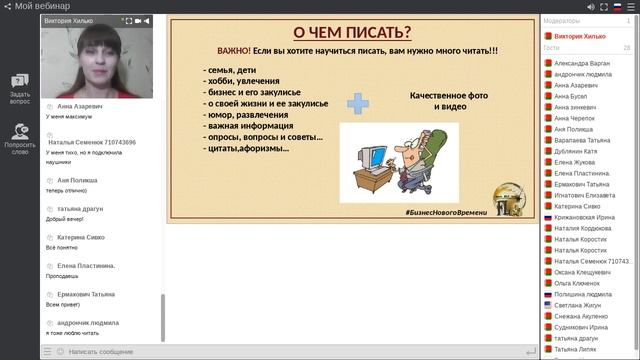640x360 pixels.
Task: Click Елена Пластинина's name in chat
Action: (86, 266)
